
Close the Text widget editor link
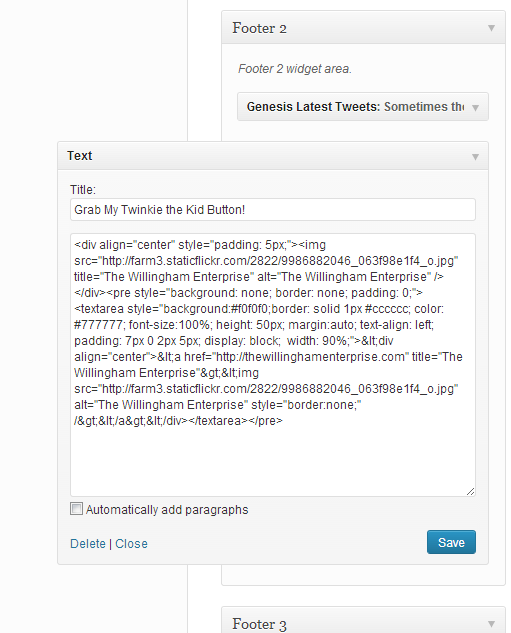coord(132,544)
